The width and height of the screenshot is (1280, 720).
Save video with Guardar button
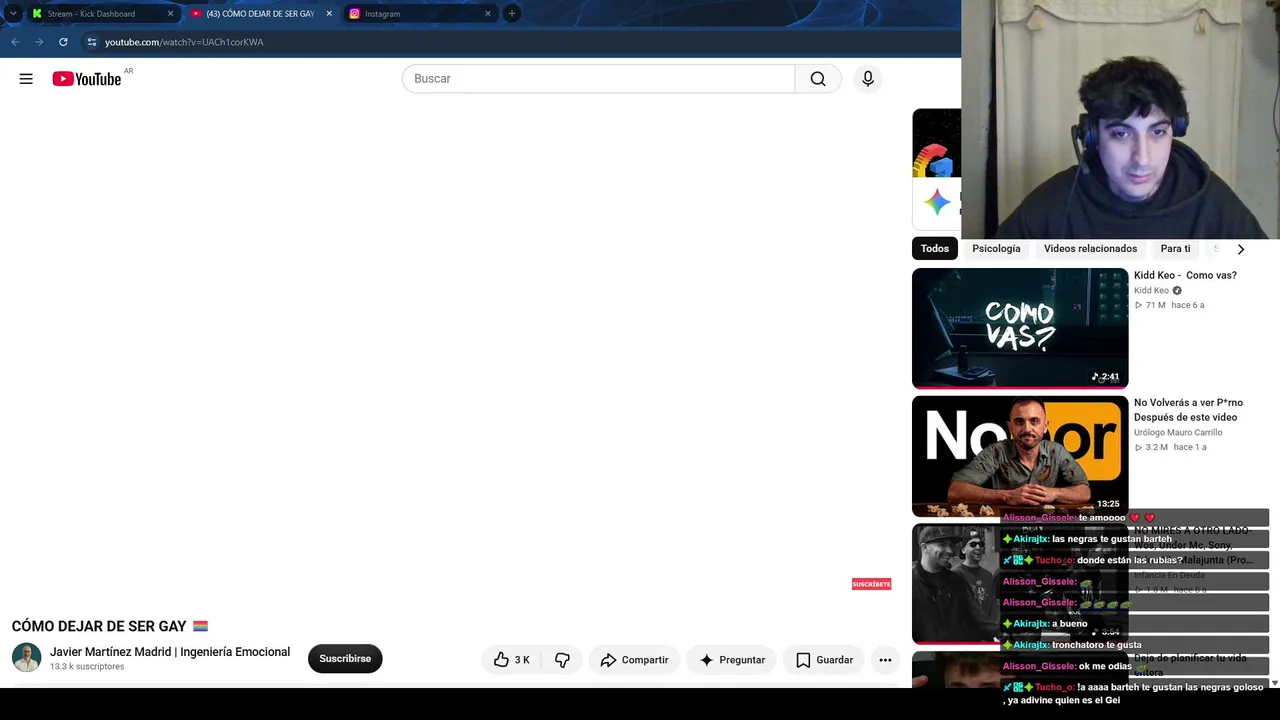[824, 660]
